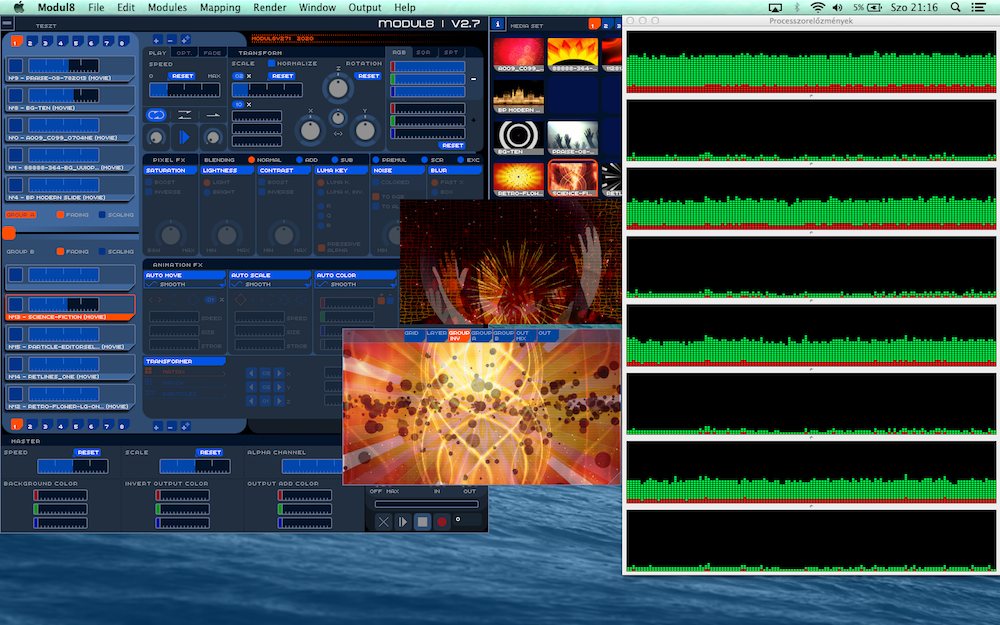Open the Modules menu
The width and height of the screenshot is (1000, 625).
(x=167, y=8)
